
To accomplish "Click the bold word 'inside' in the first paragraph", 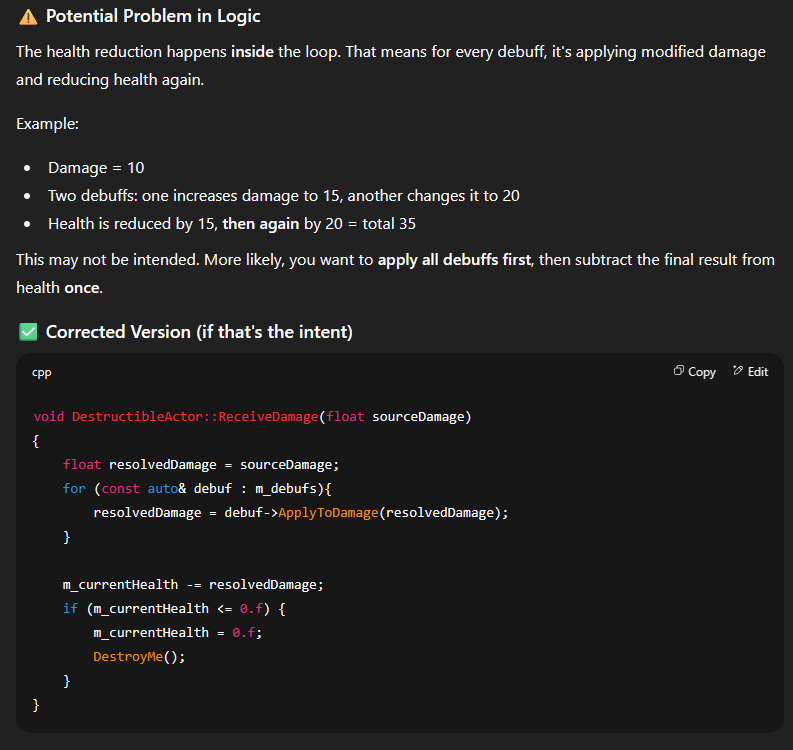I will pos(252,52).
